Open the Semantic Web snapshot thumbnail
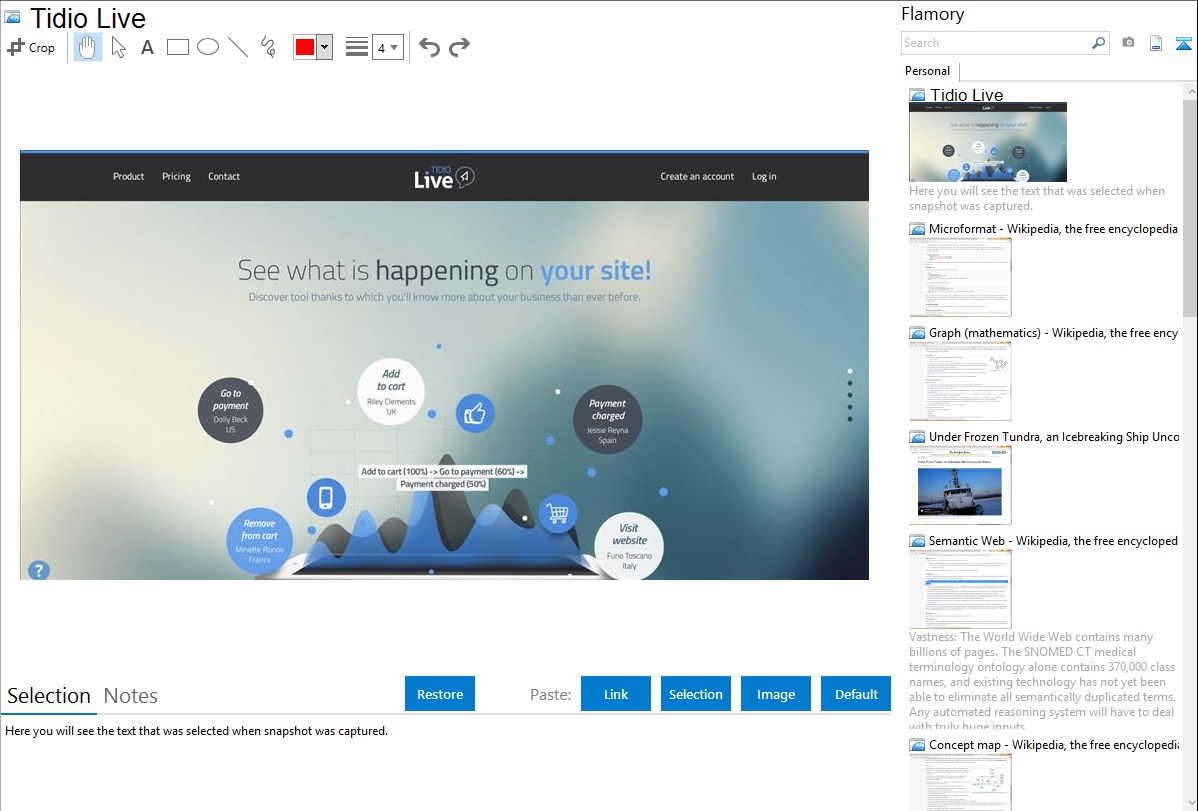The image size is (1198, 811). pos(960,589)
